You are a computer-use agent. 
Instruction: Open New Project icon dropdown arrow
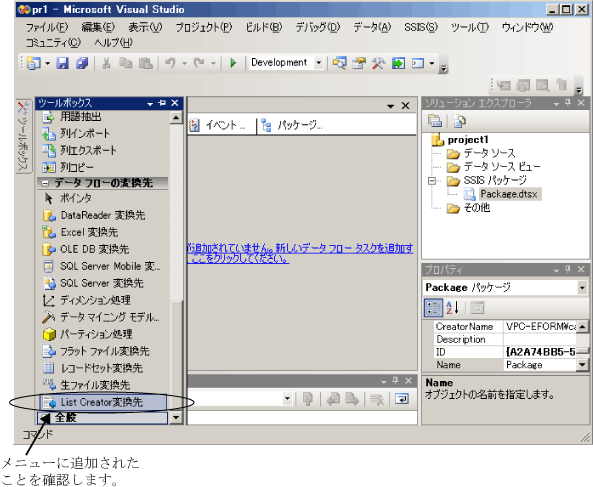pos(48,63)
